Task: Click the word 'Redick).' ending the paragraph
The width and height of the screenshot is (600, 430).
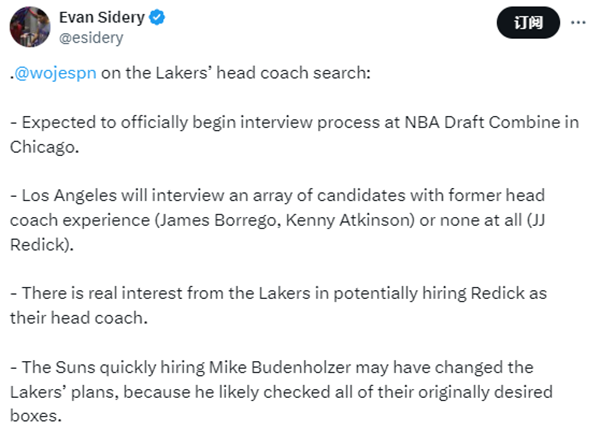Action: (42, 245)
